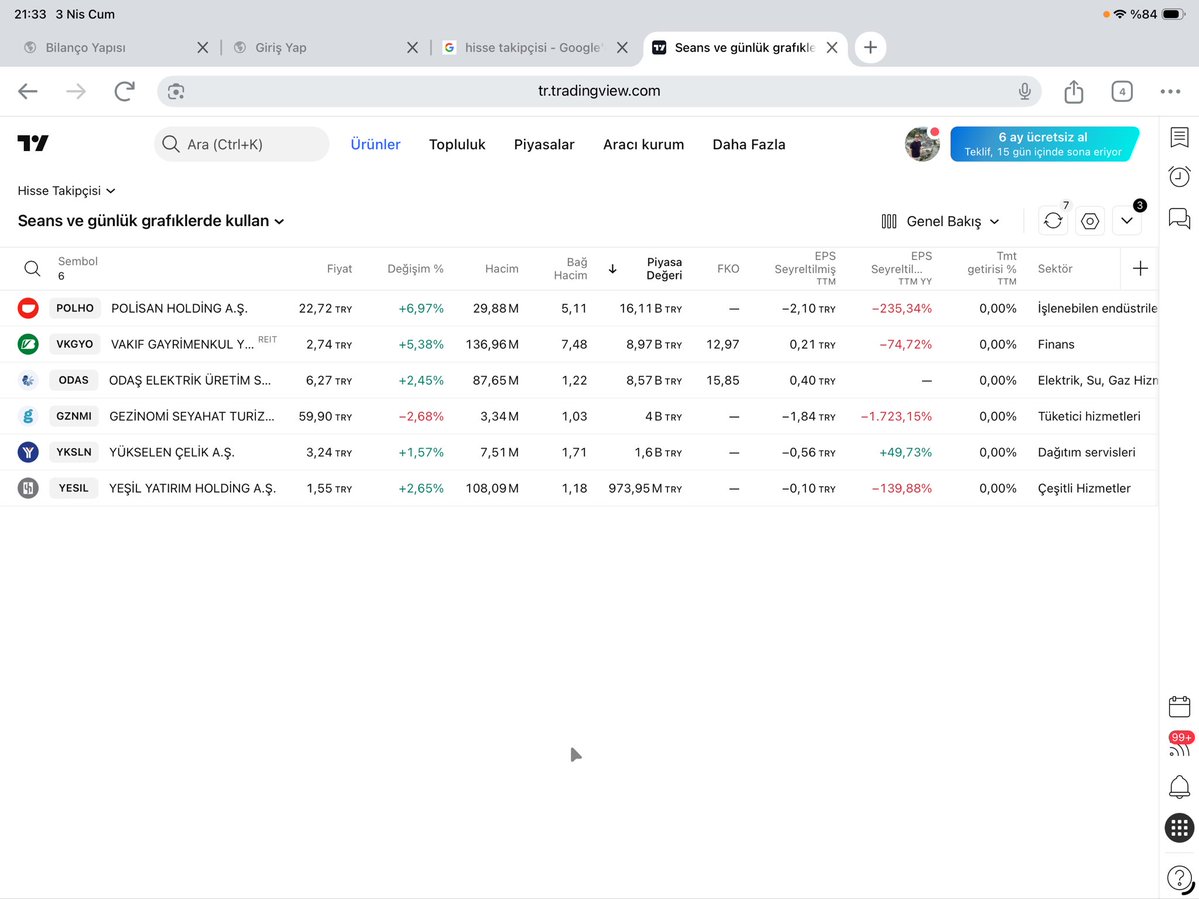Open the ODAS ticker symbol
This screenshot has height=899, width=1199.
click(73, 380)
